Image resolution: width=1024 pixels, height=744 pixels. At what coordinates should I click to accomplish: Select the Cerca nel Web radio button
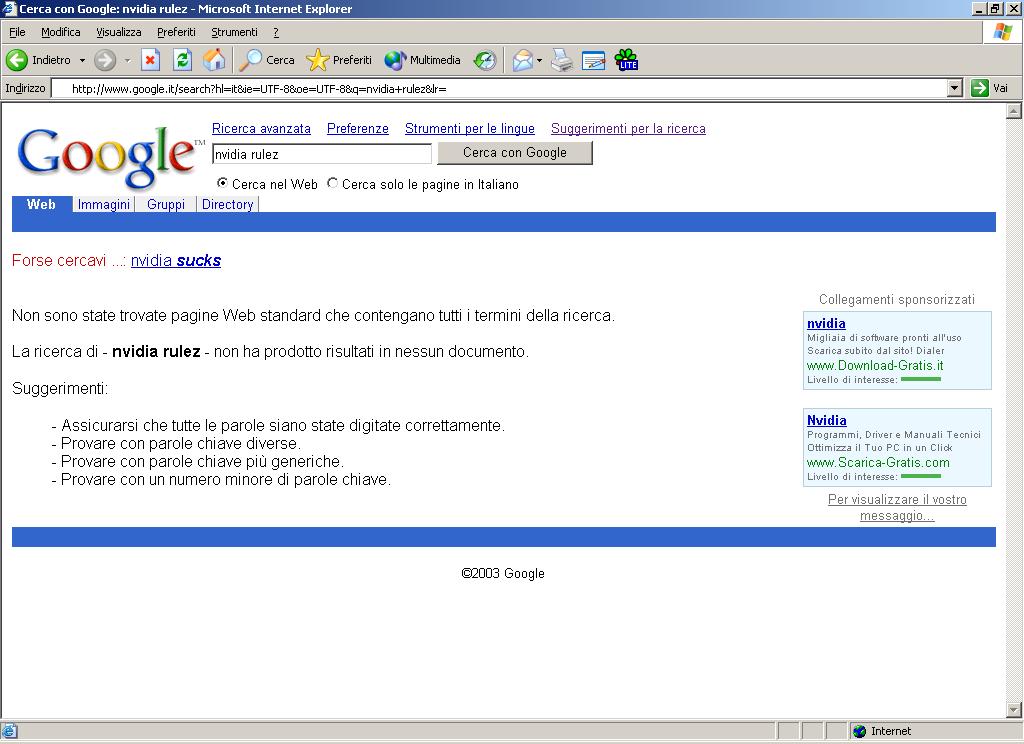[x=222, y=183]
